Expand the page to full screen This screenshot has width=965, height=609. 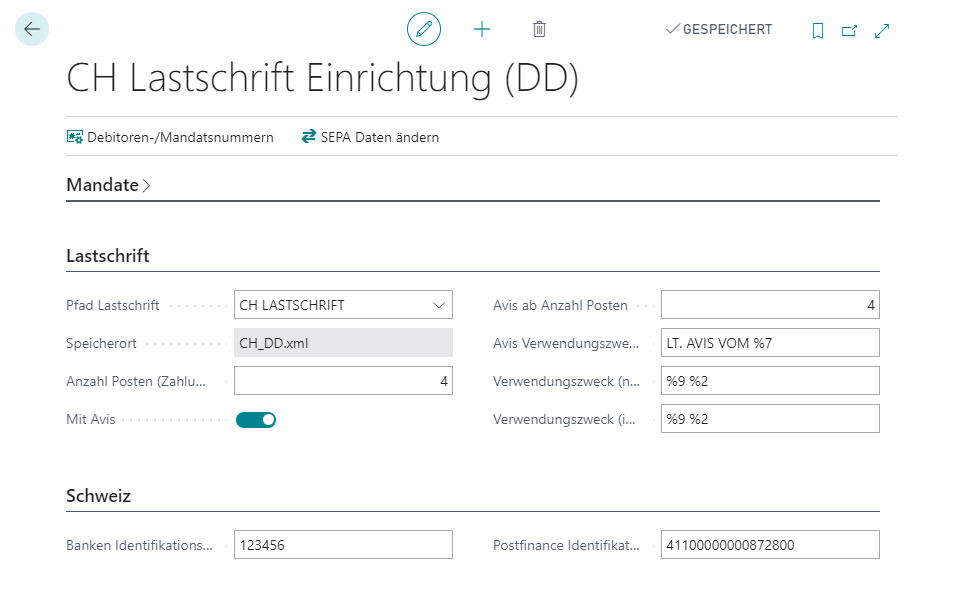pyautogui.click(x=882, y=30)
